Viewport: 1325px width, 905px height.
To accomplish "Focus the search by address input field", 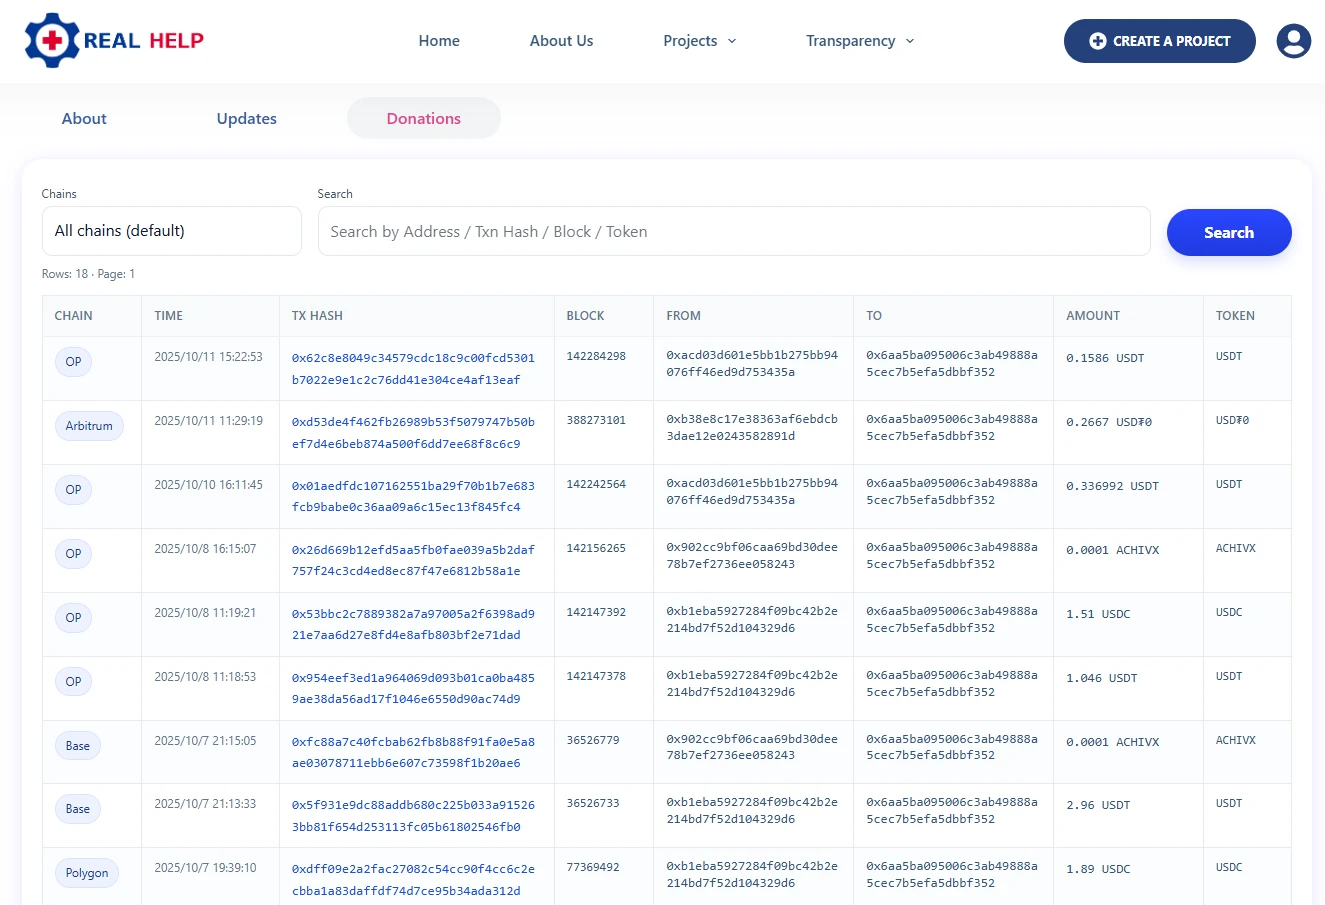I will 733,232.
